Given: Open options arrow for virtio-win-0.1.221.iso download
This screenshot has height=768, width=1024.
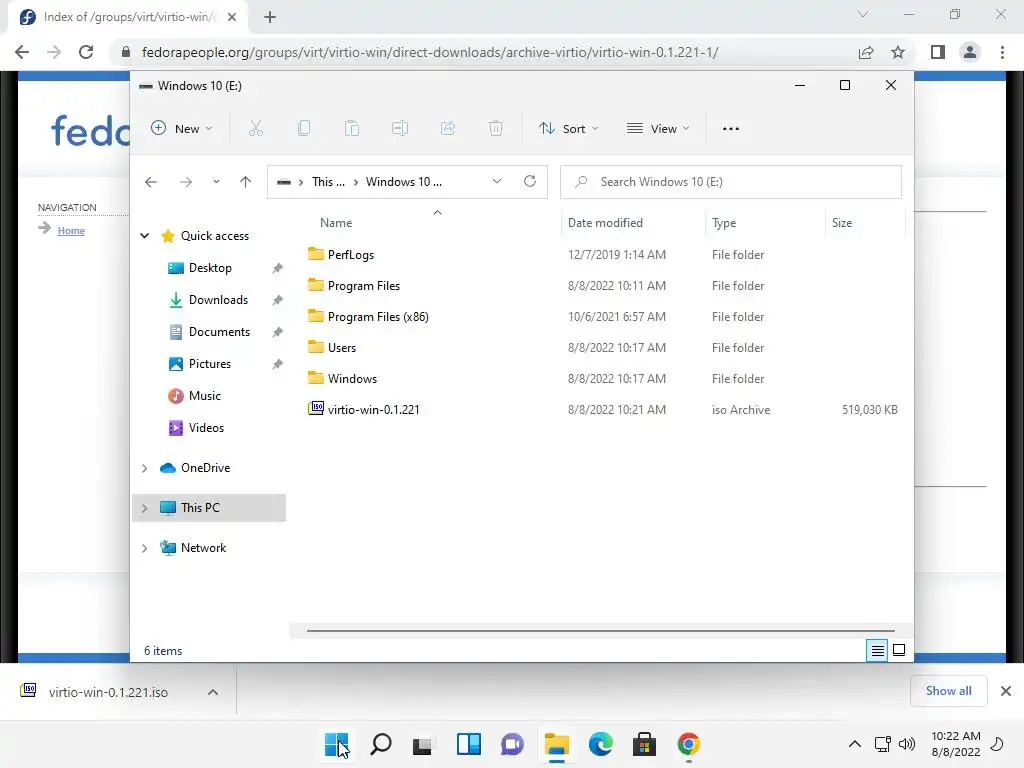Looking at the screenshot, I should [x=213, y=692].
